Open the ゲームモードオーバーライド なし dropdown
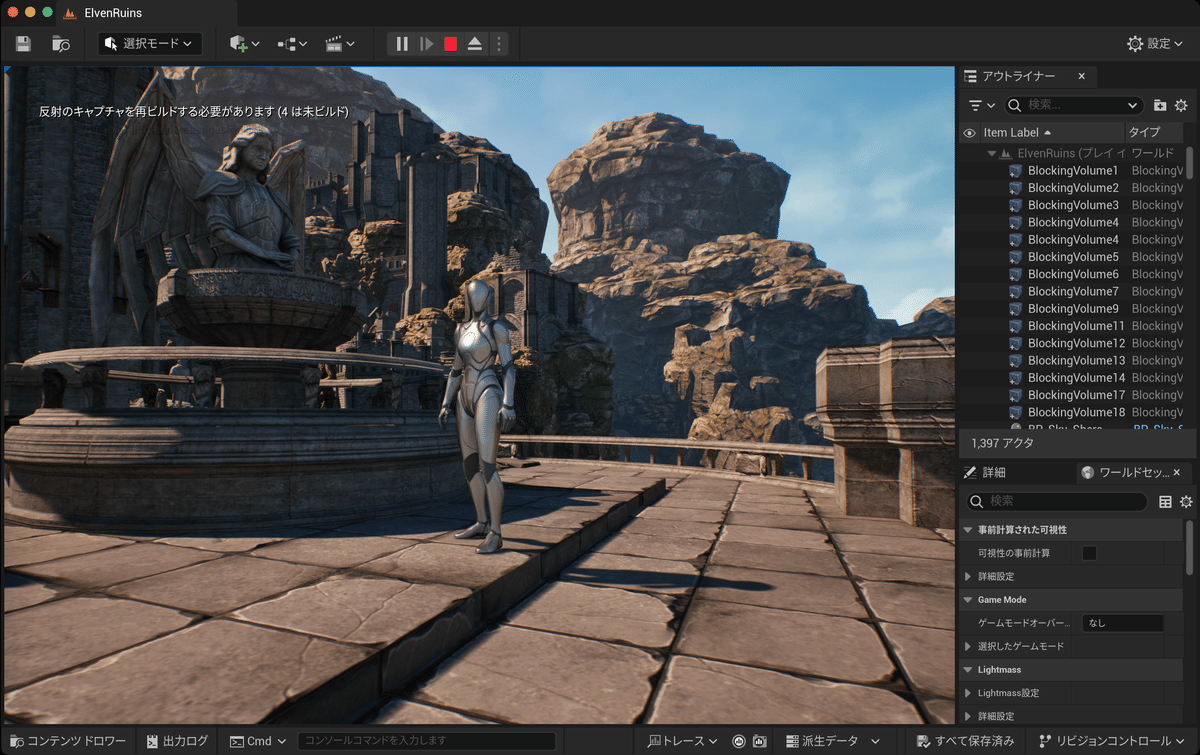Screen dimensions: 1200x755 (1122, 622)
